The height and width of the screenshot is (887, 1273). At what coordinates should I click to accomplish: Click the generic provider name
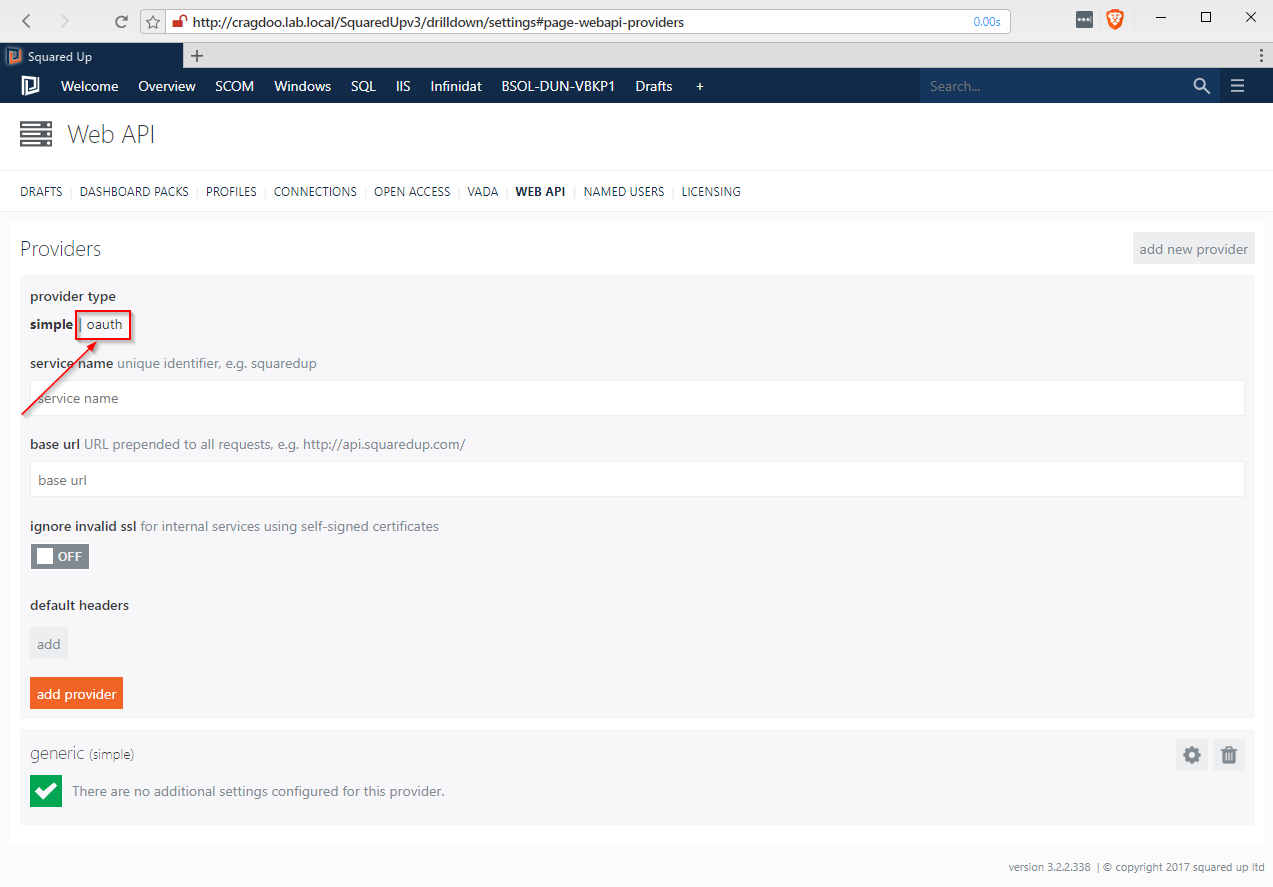pos(57,753)
